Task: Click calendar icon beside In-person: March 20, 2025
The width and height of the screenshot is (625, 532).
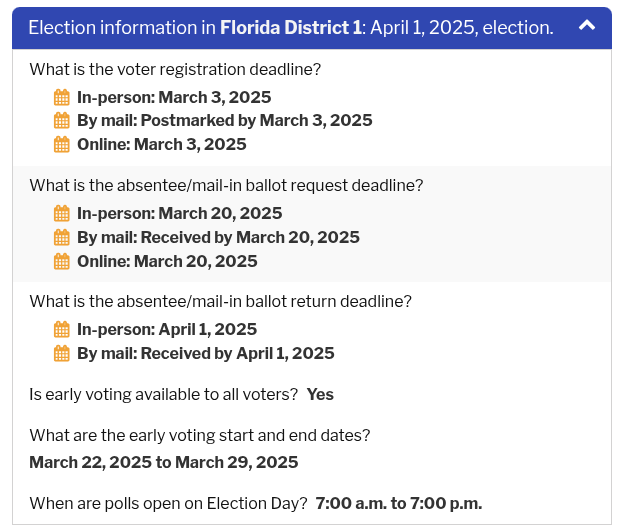Action: click(62, 214)
